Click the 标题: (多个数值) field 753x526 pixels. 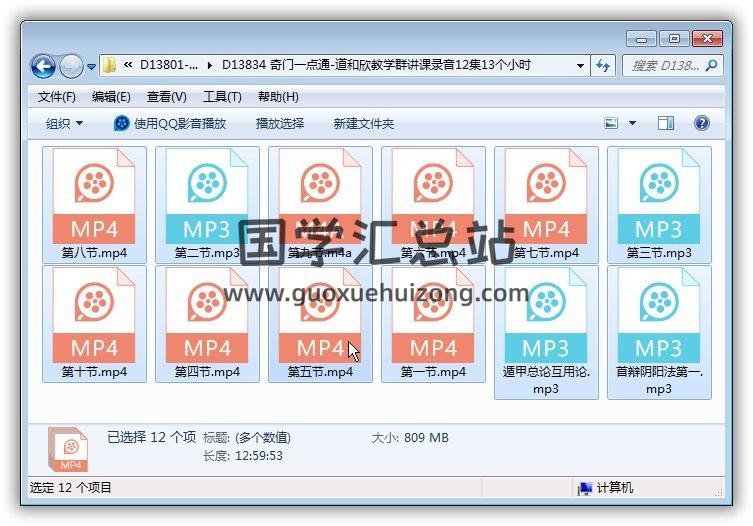(x=247, y=438)
